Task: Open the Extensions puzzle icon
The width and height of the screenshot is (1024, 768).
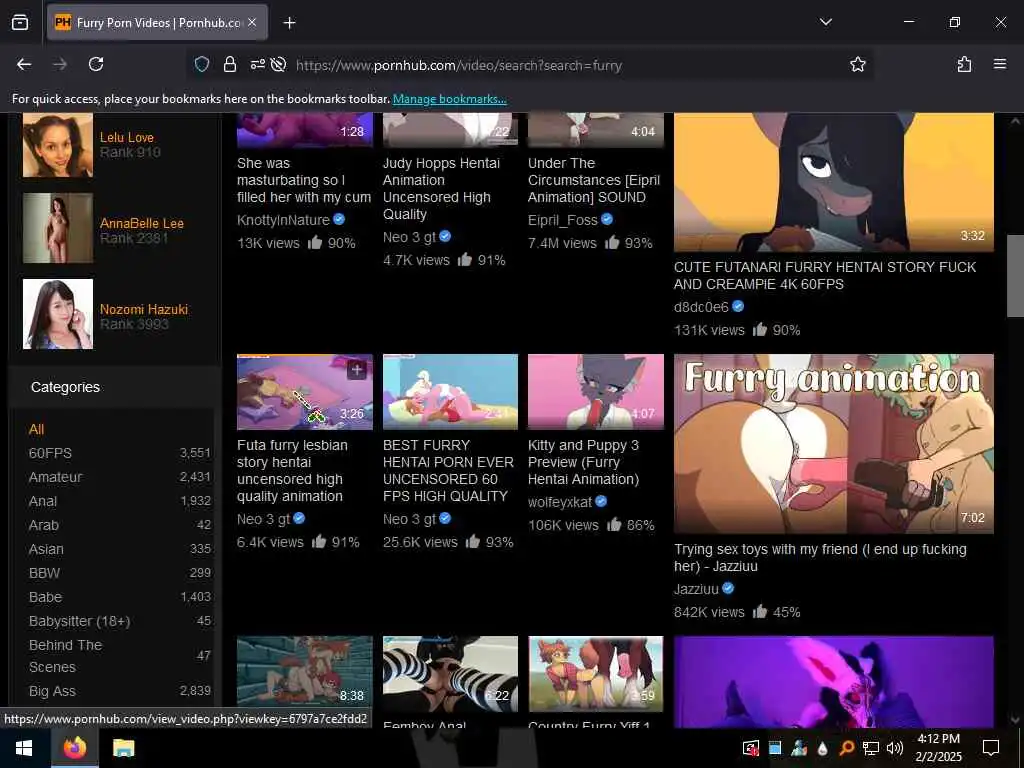Action: [965, 64]
